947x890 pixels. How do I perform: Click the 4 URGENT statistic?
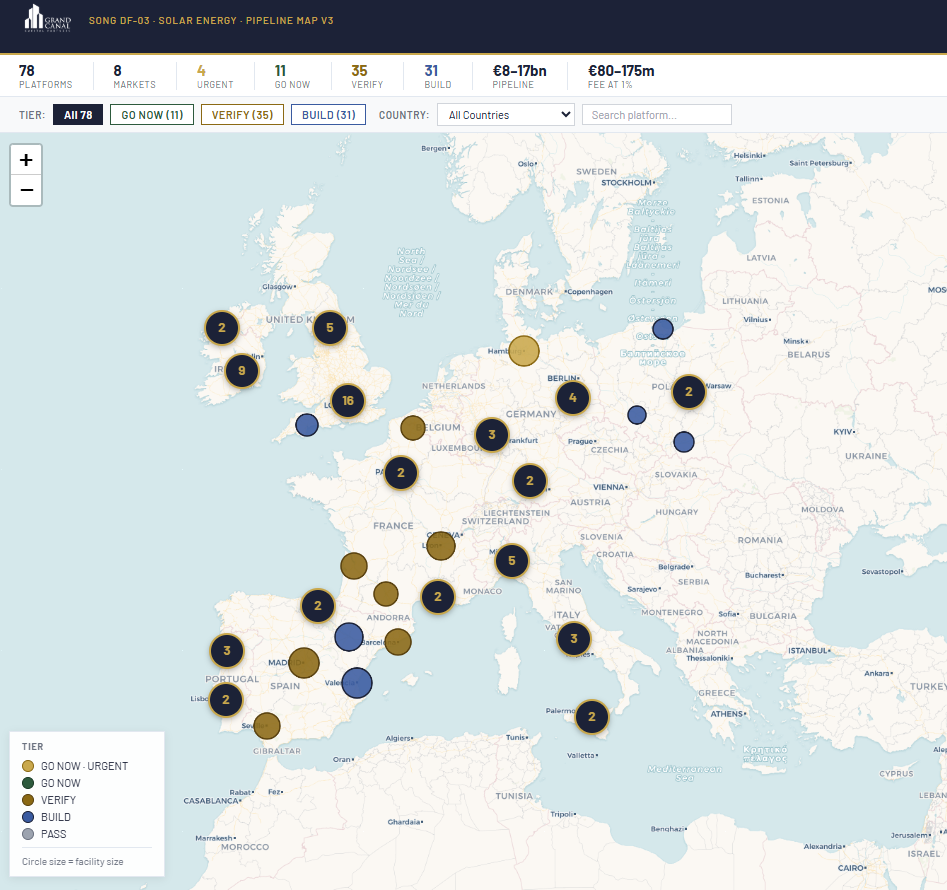tap(215, 77)
